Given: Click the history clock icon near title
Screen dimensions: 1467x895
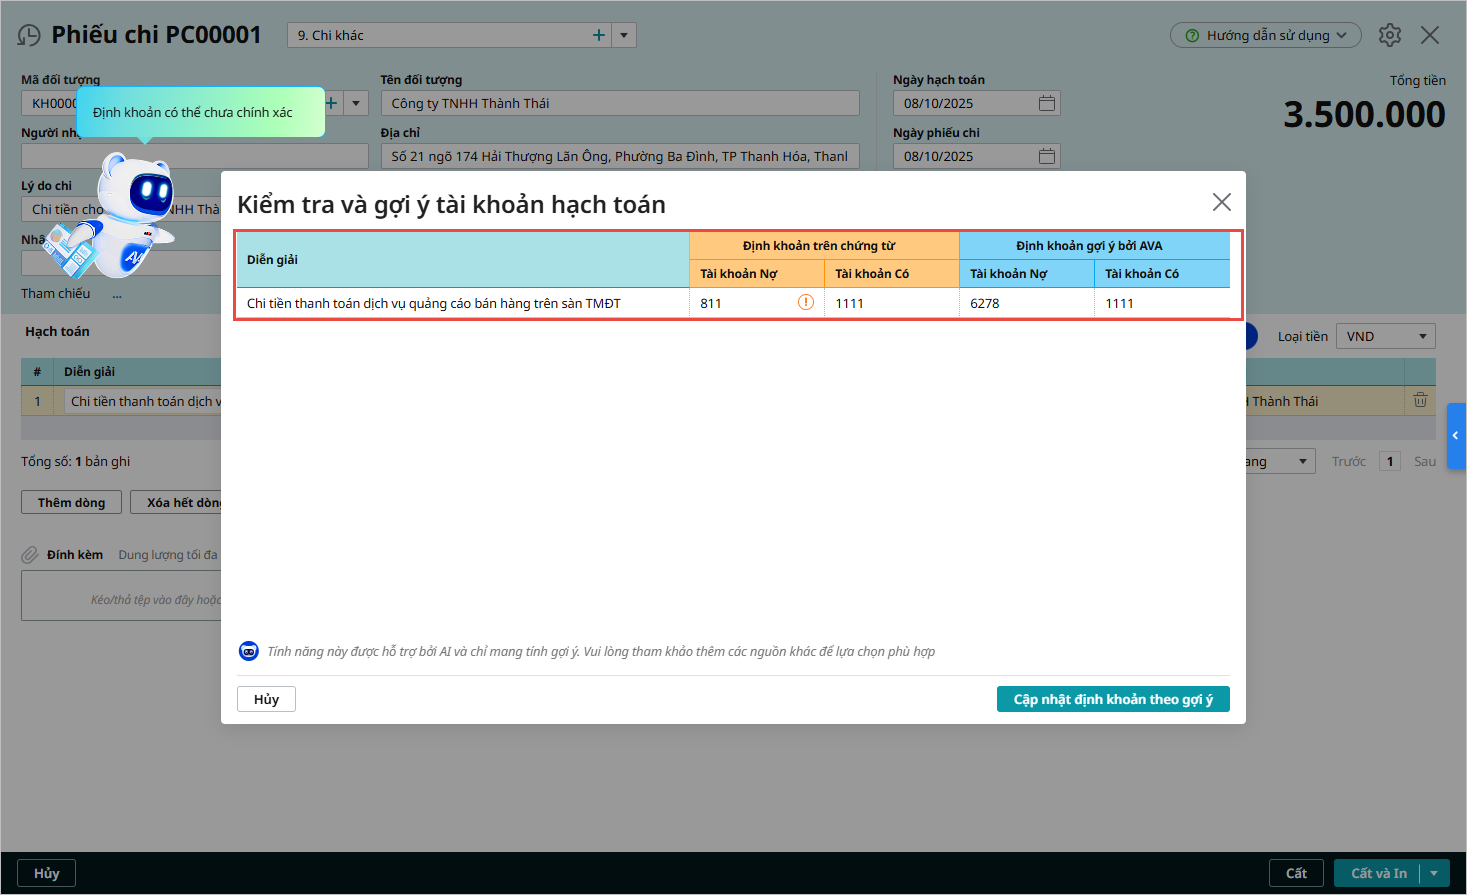Looking at the screenshot, I should coord(29,35).
